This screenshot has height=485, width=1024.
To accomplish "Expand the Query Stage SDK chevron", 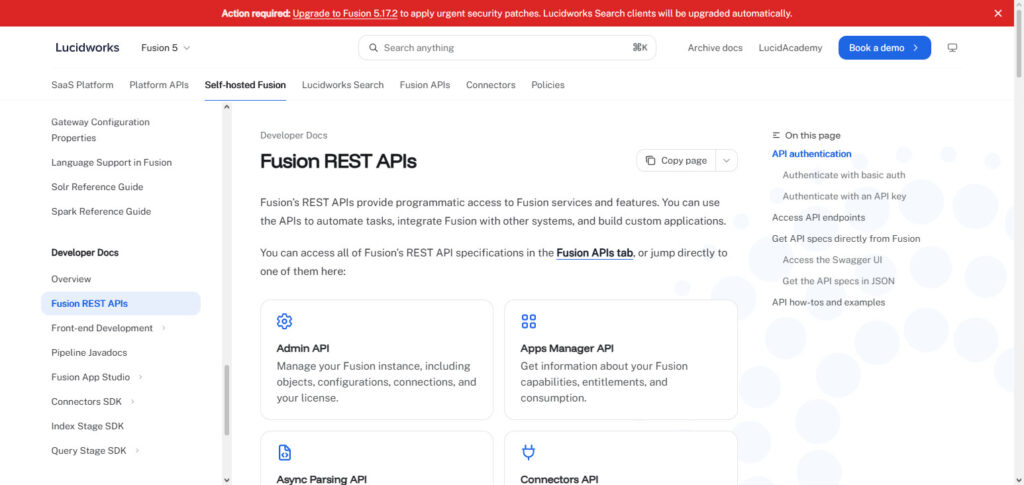I will 137,450.
